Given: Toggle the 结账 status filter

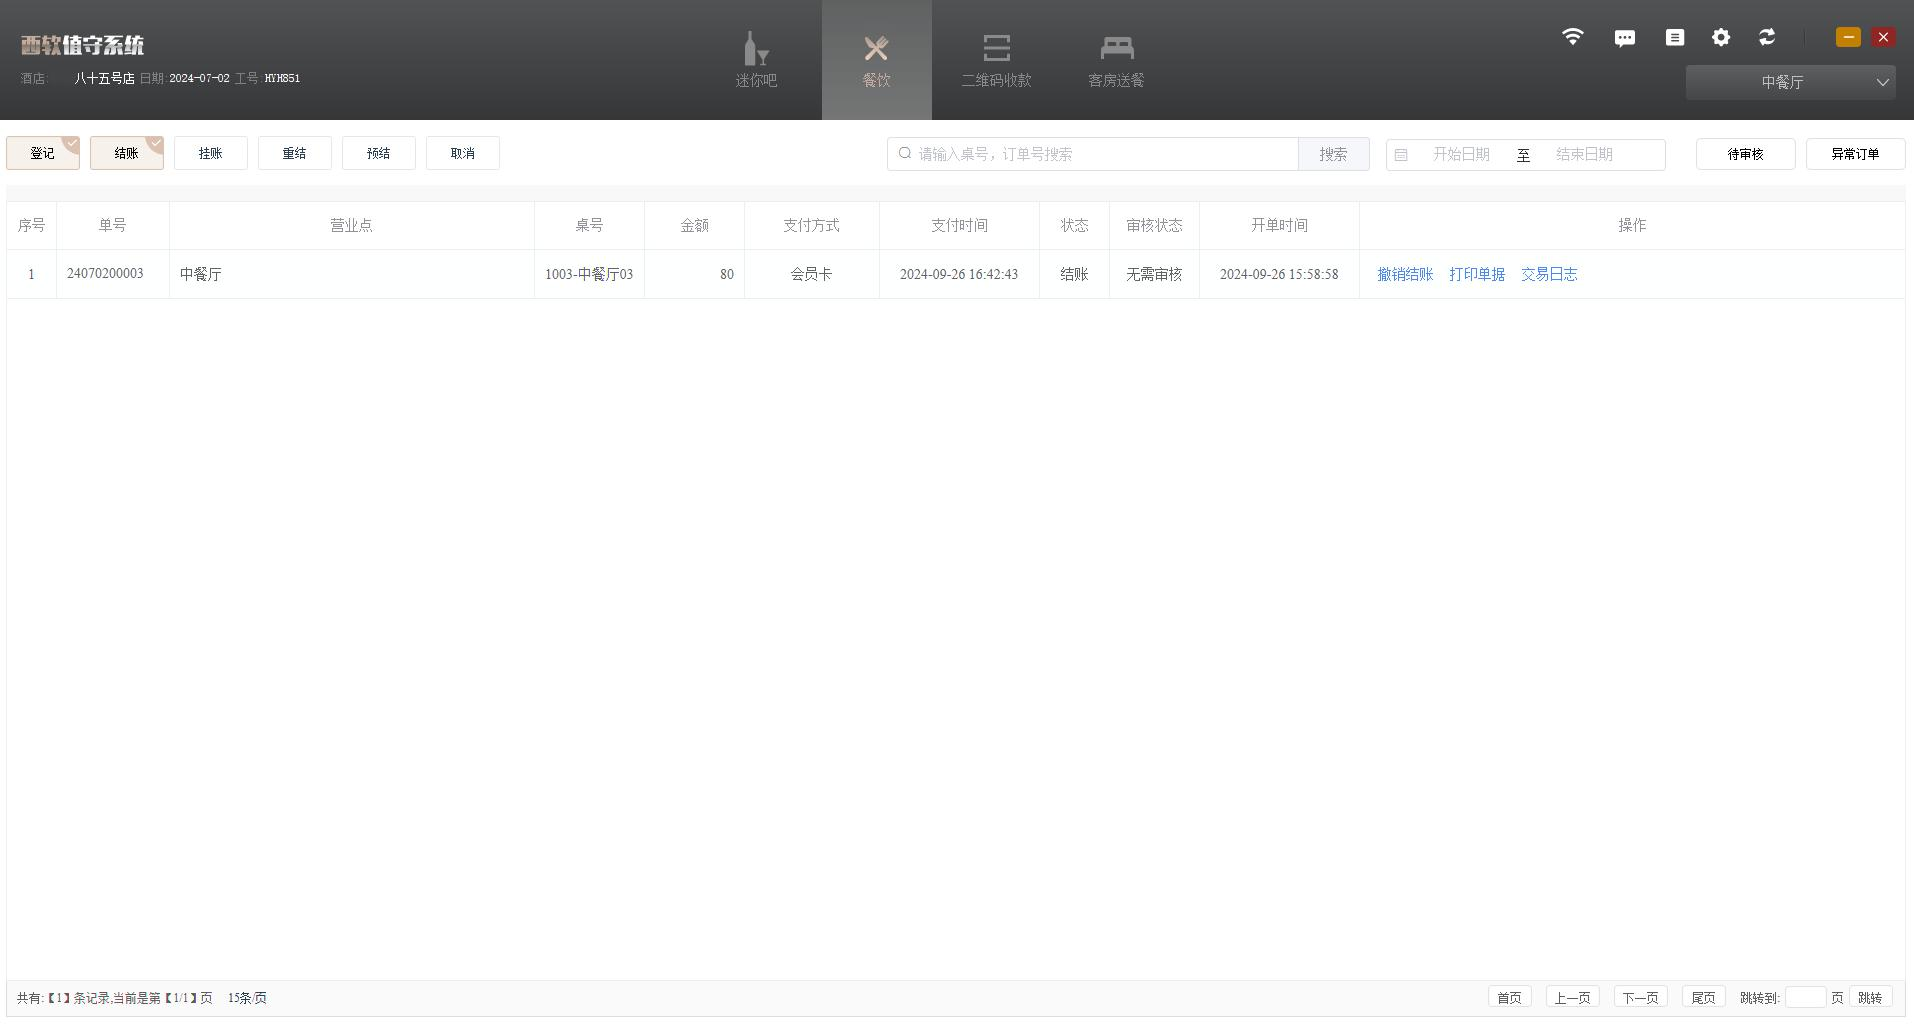Looking at the screenshot, I should (x=127, y=153).
